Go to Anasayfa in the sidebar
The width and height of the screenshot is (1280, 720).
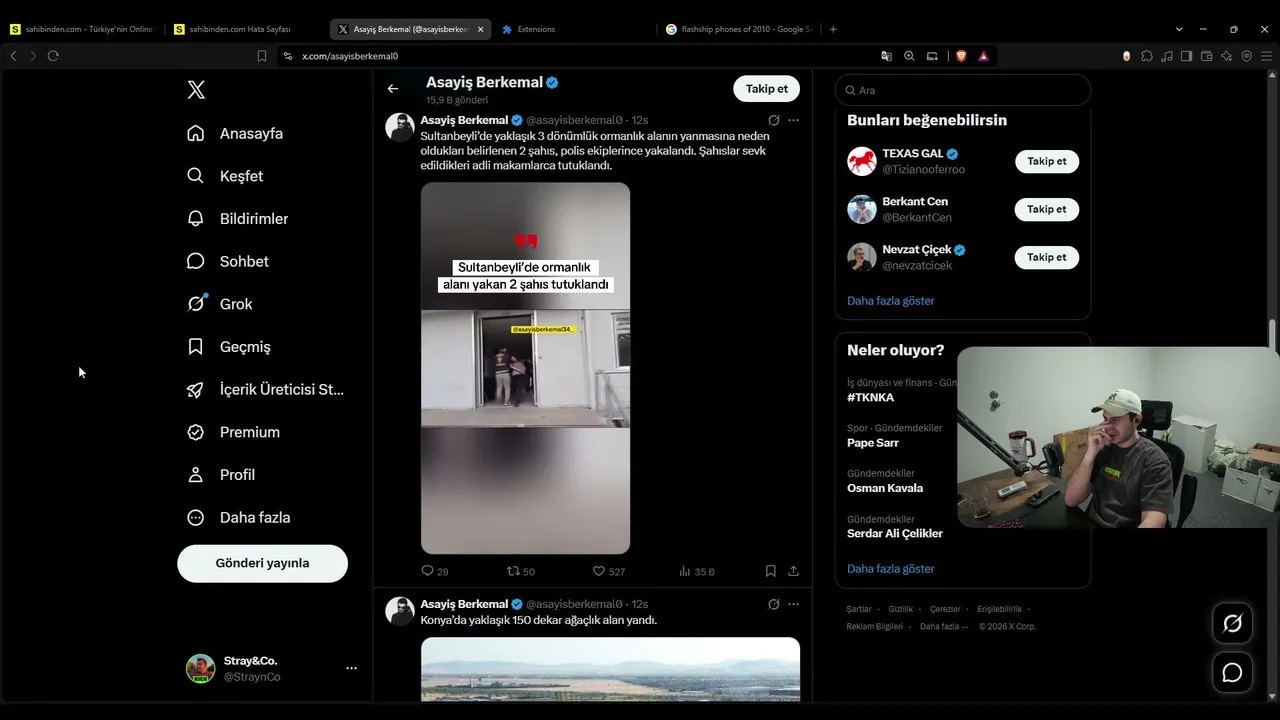[x=236, y=133]
